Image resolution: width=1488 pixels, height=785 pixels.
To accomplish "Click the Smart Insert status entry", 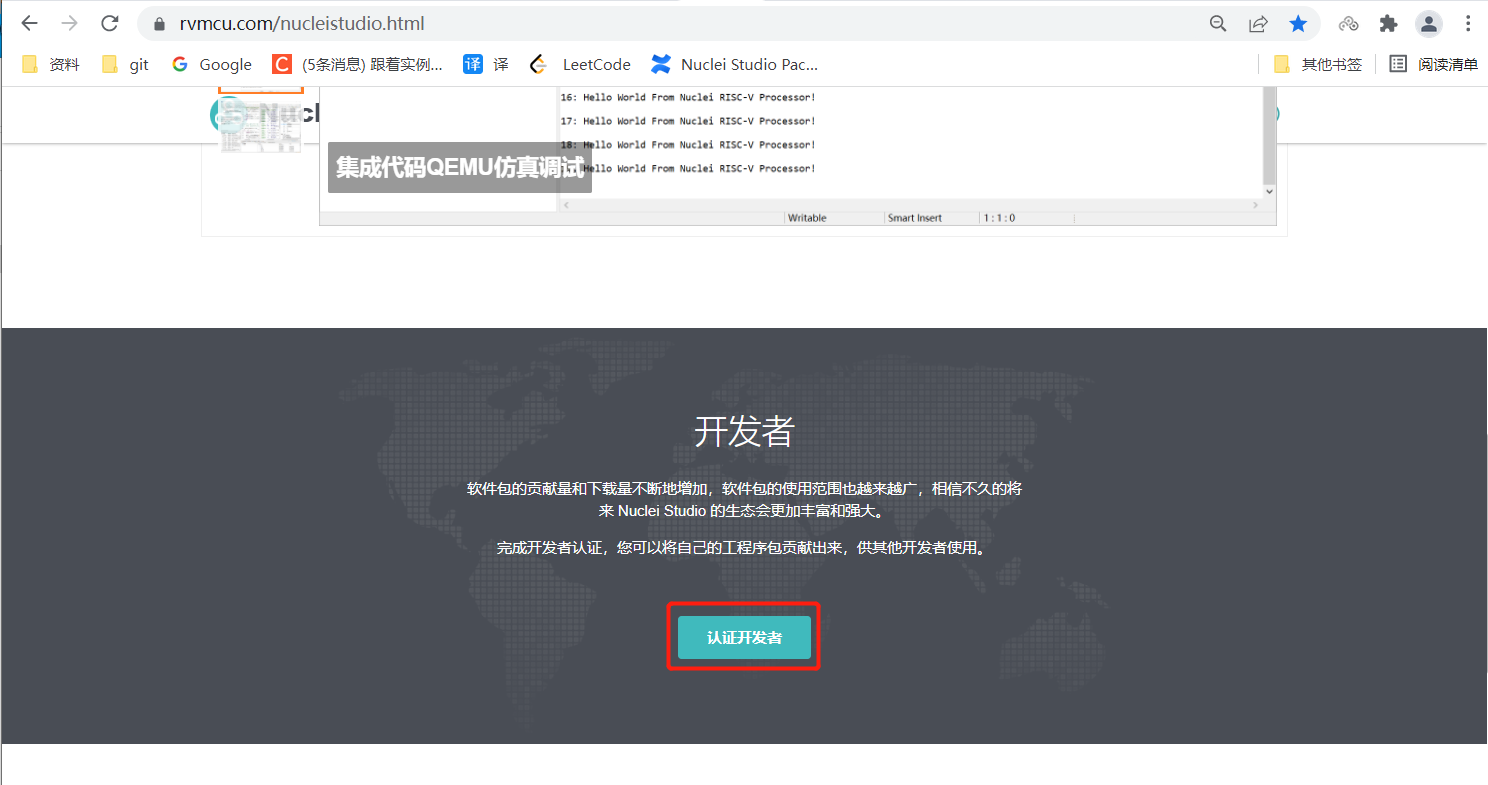I will 915,218.
